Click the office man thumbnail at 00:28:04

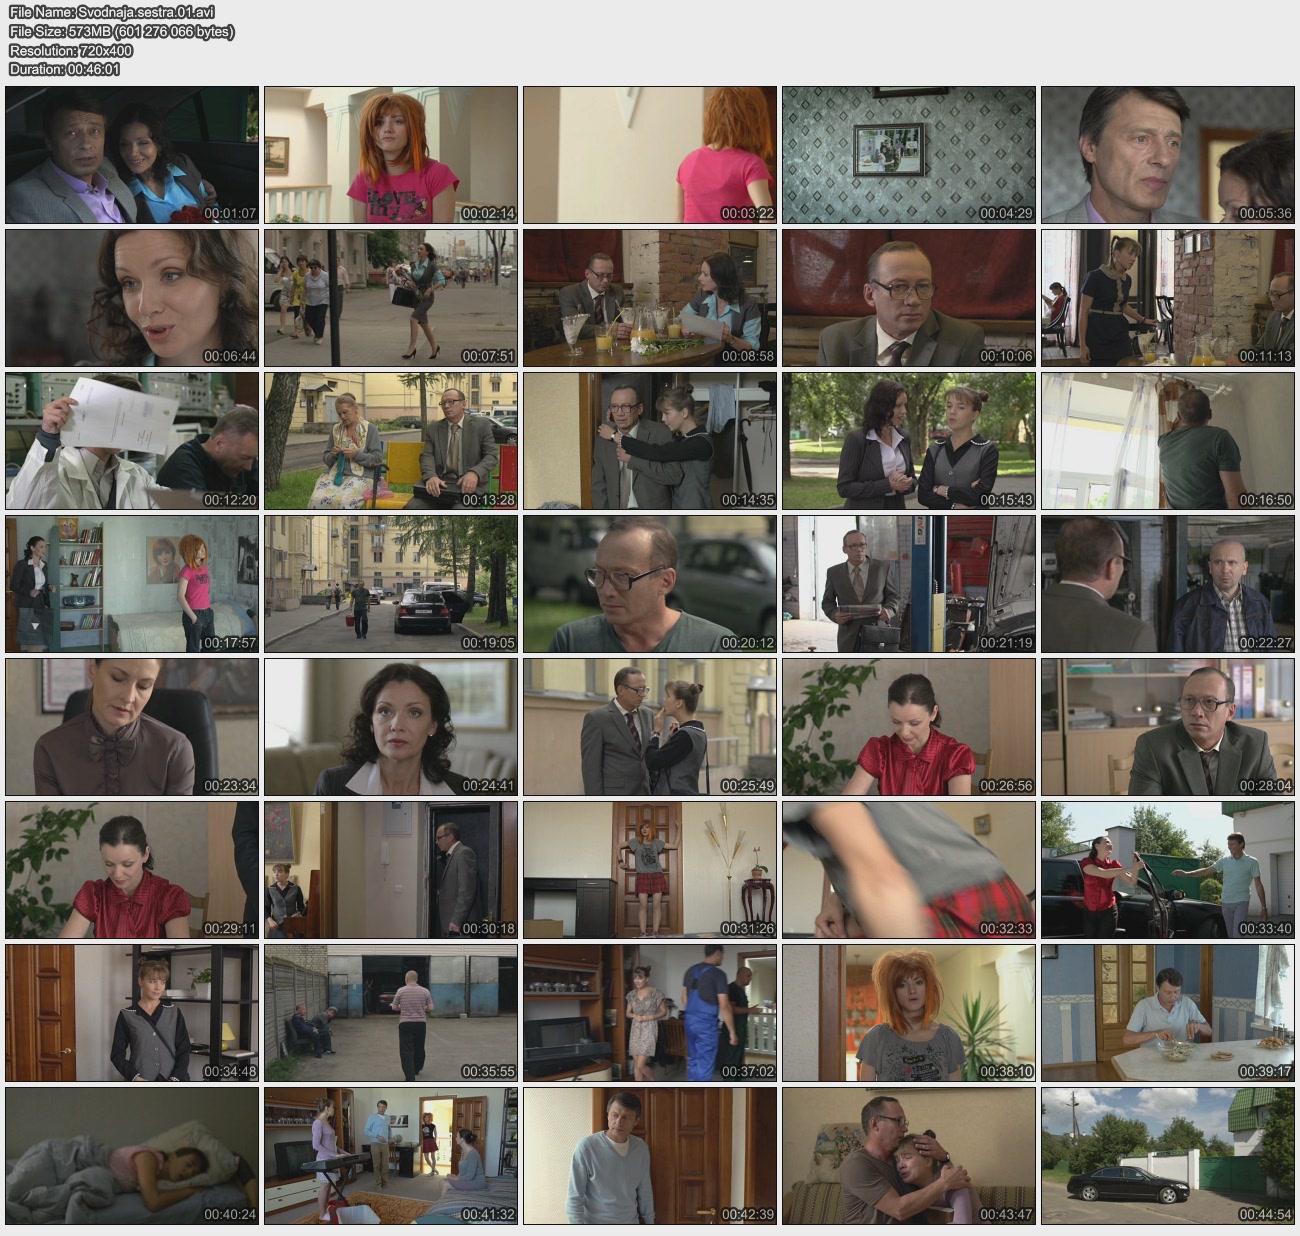coord(1168,727)
